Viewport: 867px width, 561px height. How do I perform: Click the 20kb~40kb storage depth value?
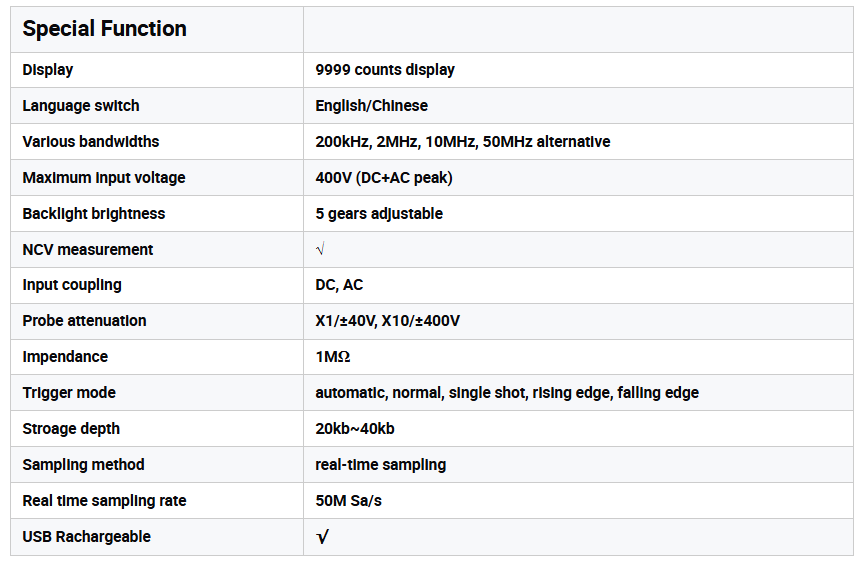355,429
